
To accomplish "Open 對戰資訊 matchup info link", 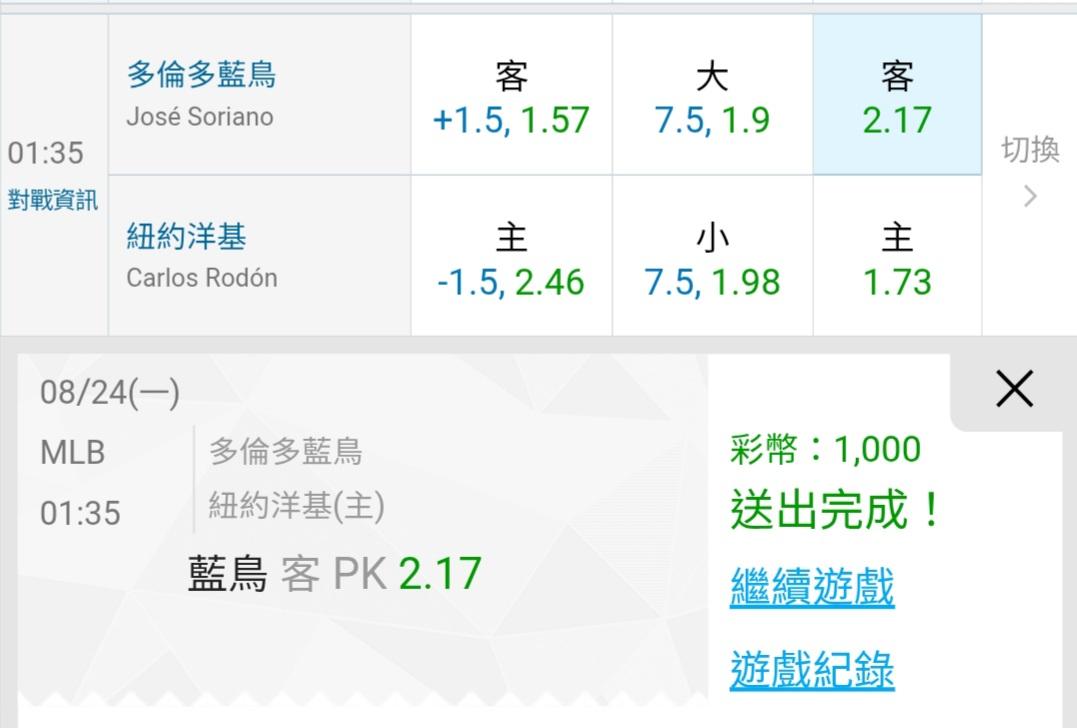I will coord(53,200).
